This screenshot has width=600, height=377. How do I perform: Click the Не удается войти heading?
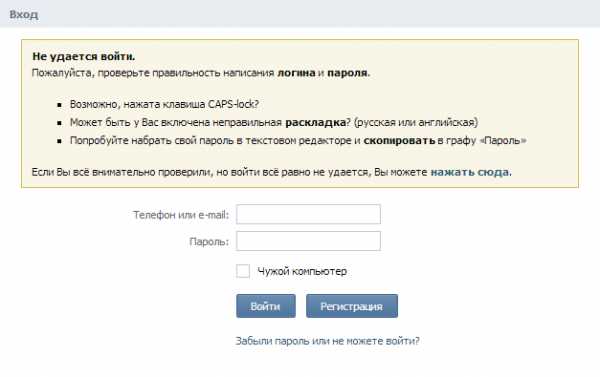[83, 56]
